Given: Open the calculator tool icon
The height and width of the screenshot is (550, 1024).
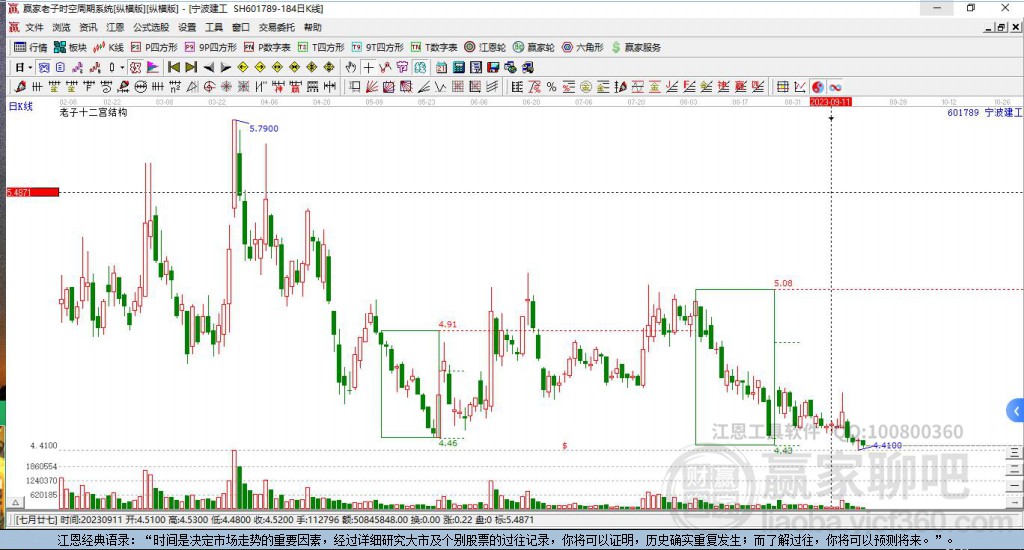Looking at the screenshot, I should 458,67.
